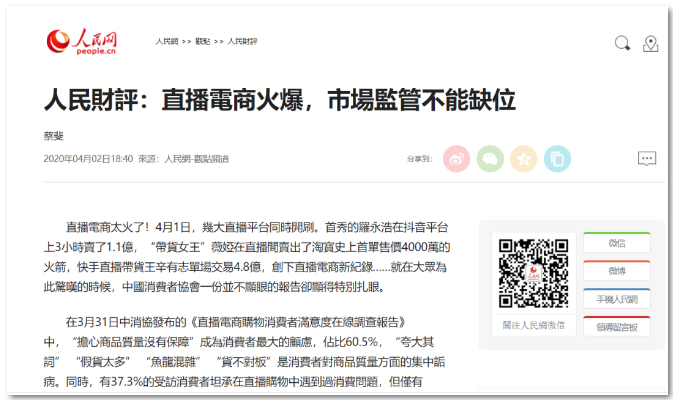Open the 觀點 breadcrumb section
The image size is (673, 400).
point(203,41)
